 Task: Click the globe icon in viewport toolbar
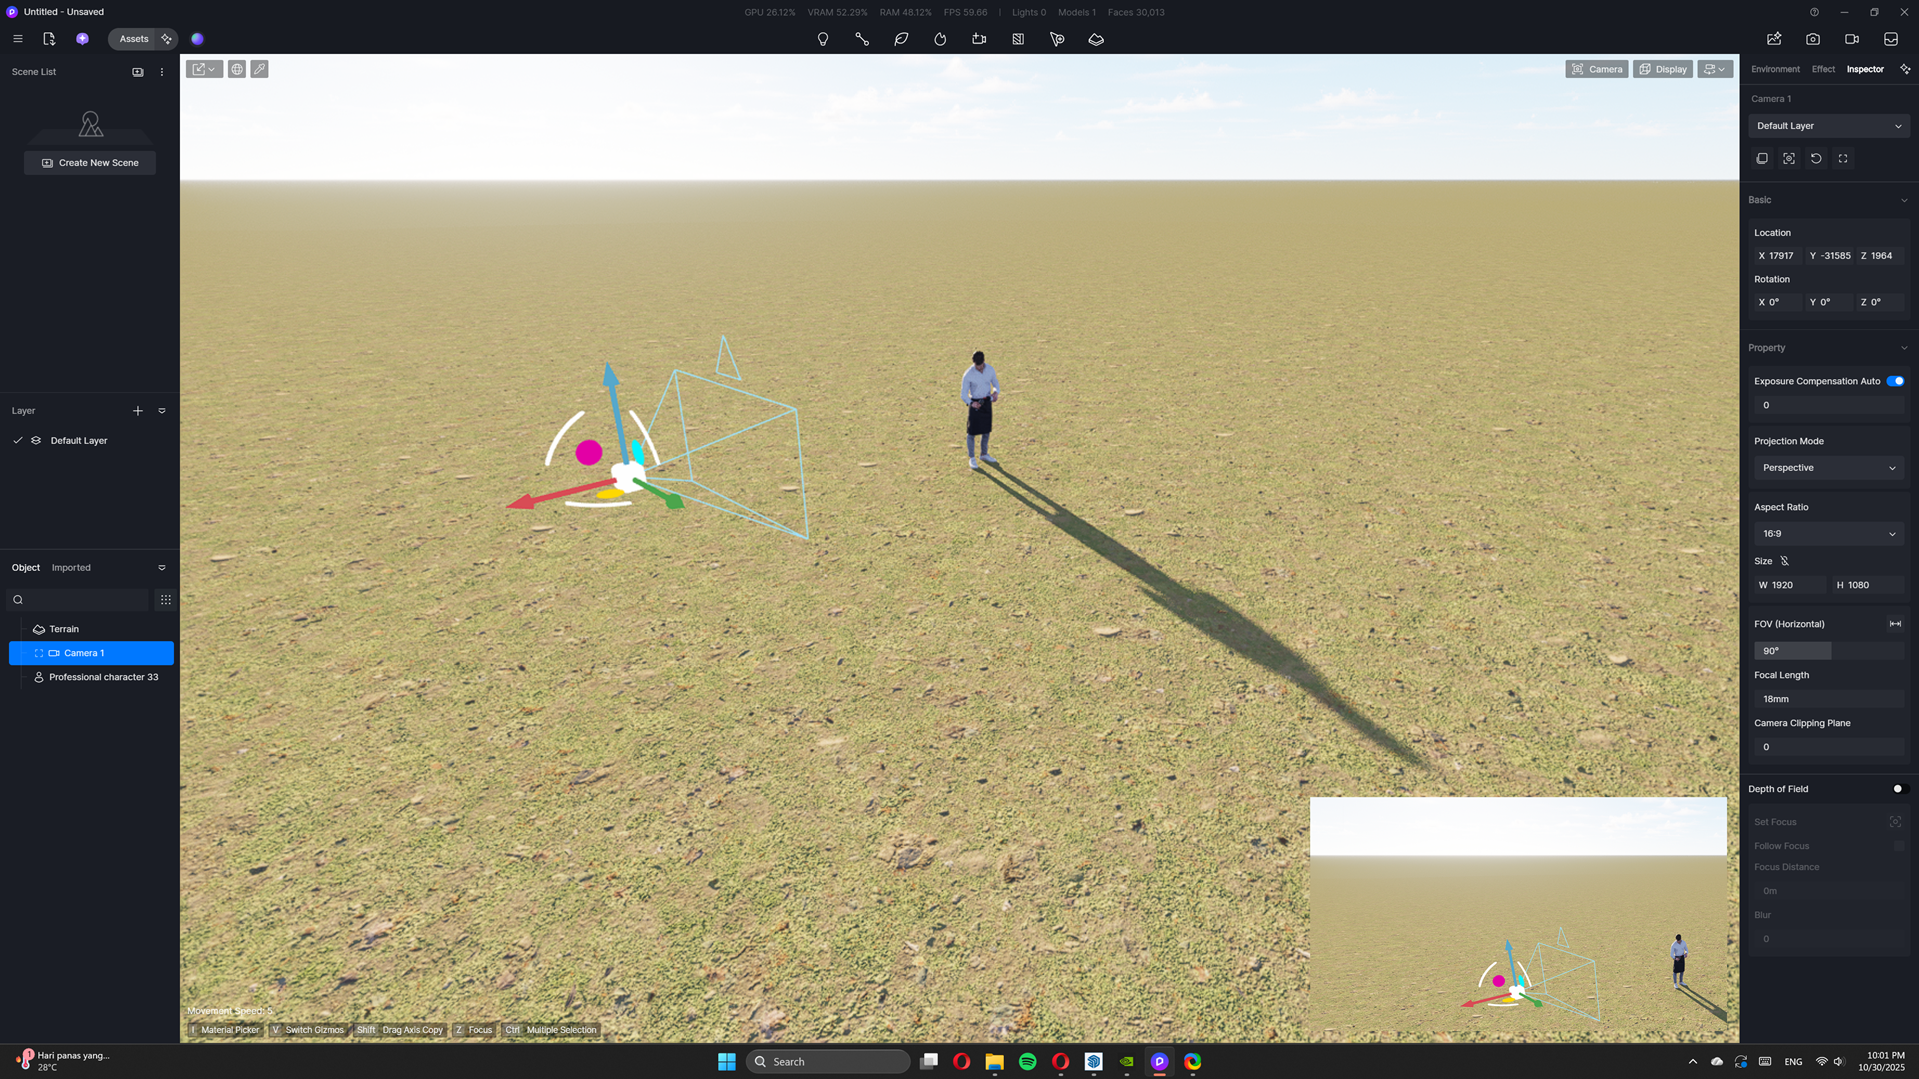click(237, 69)
